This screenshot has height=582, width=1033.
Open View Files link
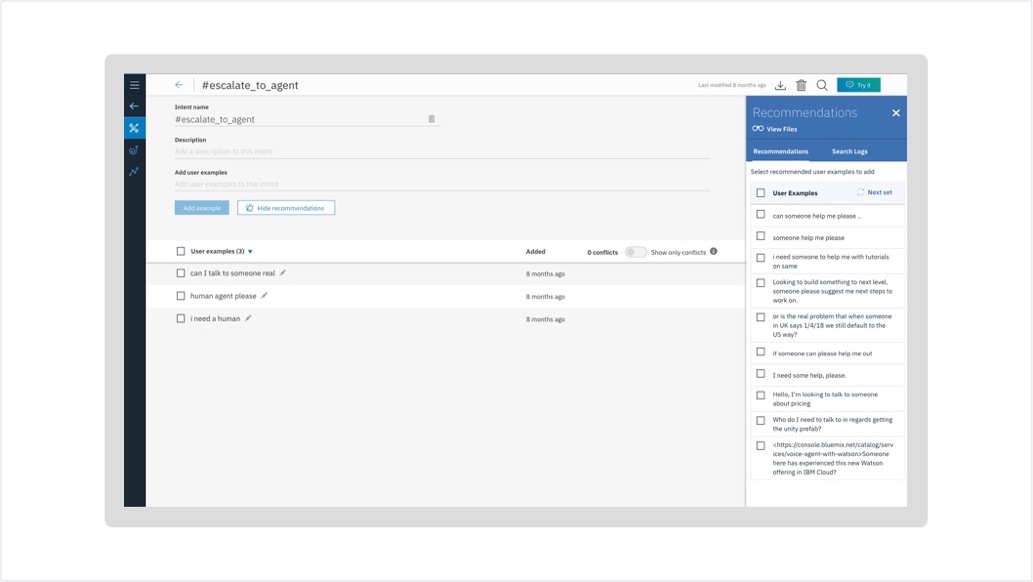(x=775, y=129)
